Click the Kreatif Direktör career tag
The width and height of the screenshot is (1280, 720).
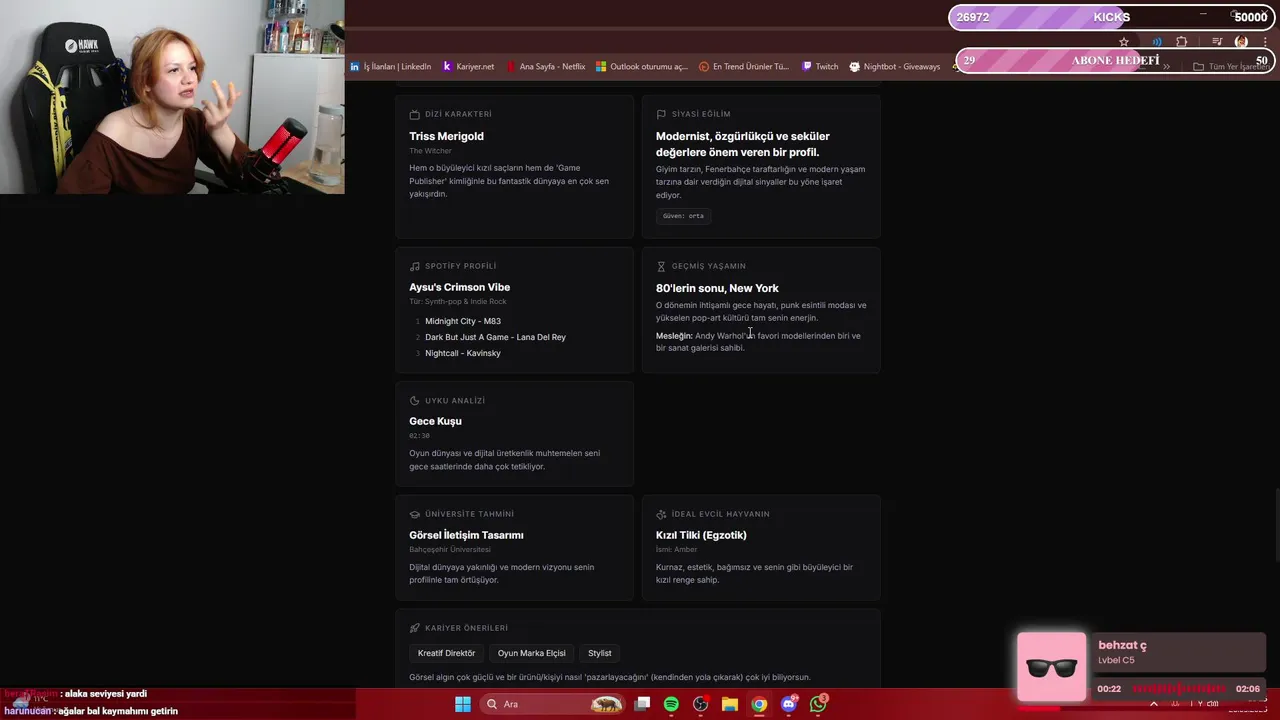click(446, 653)
